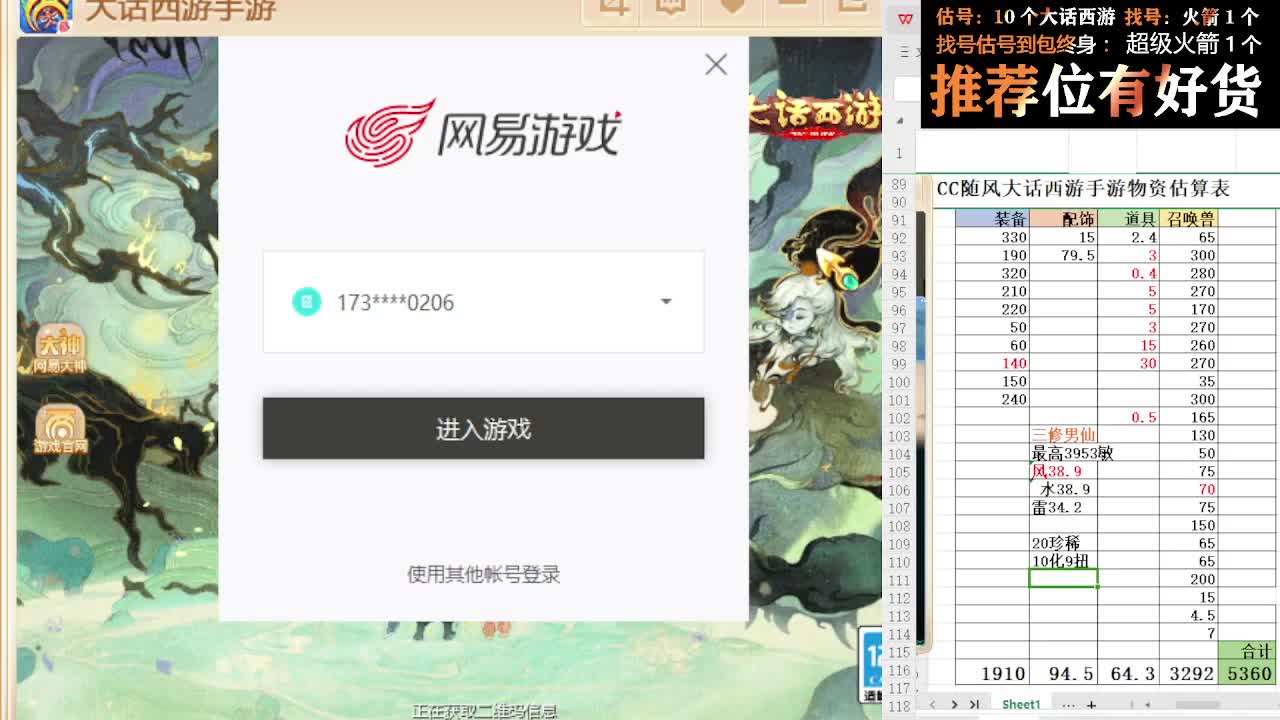Click the hamburger menu icon below WPS logo

(x=903, y=52)
